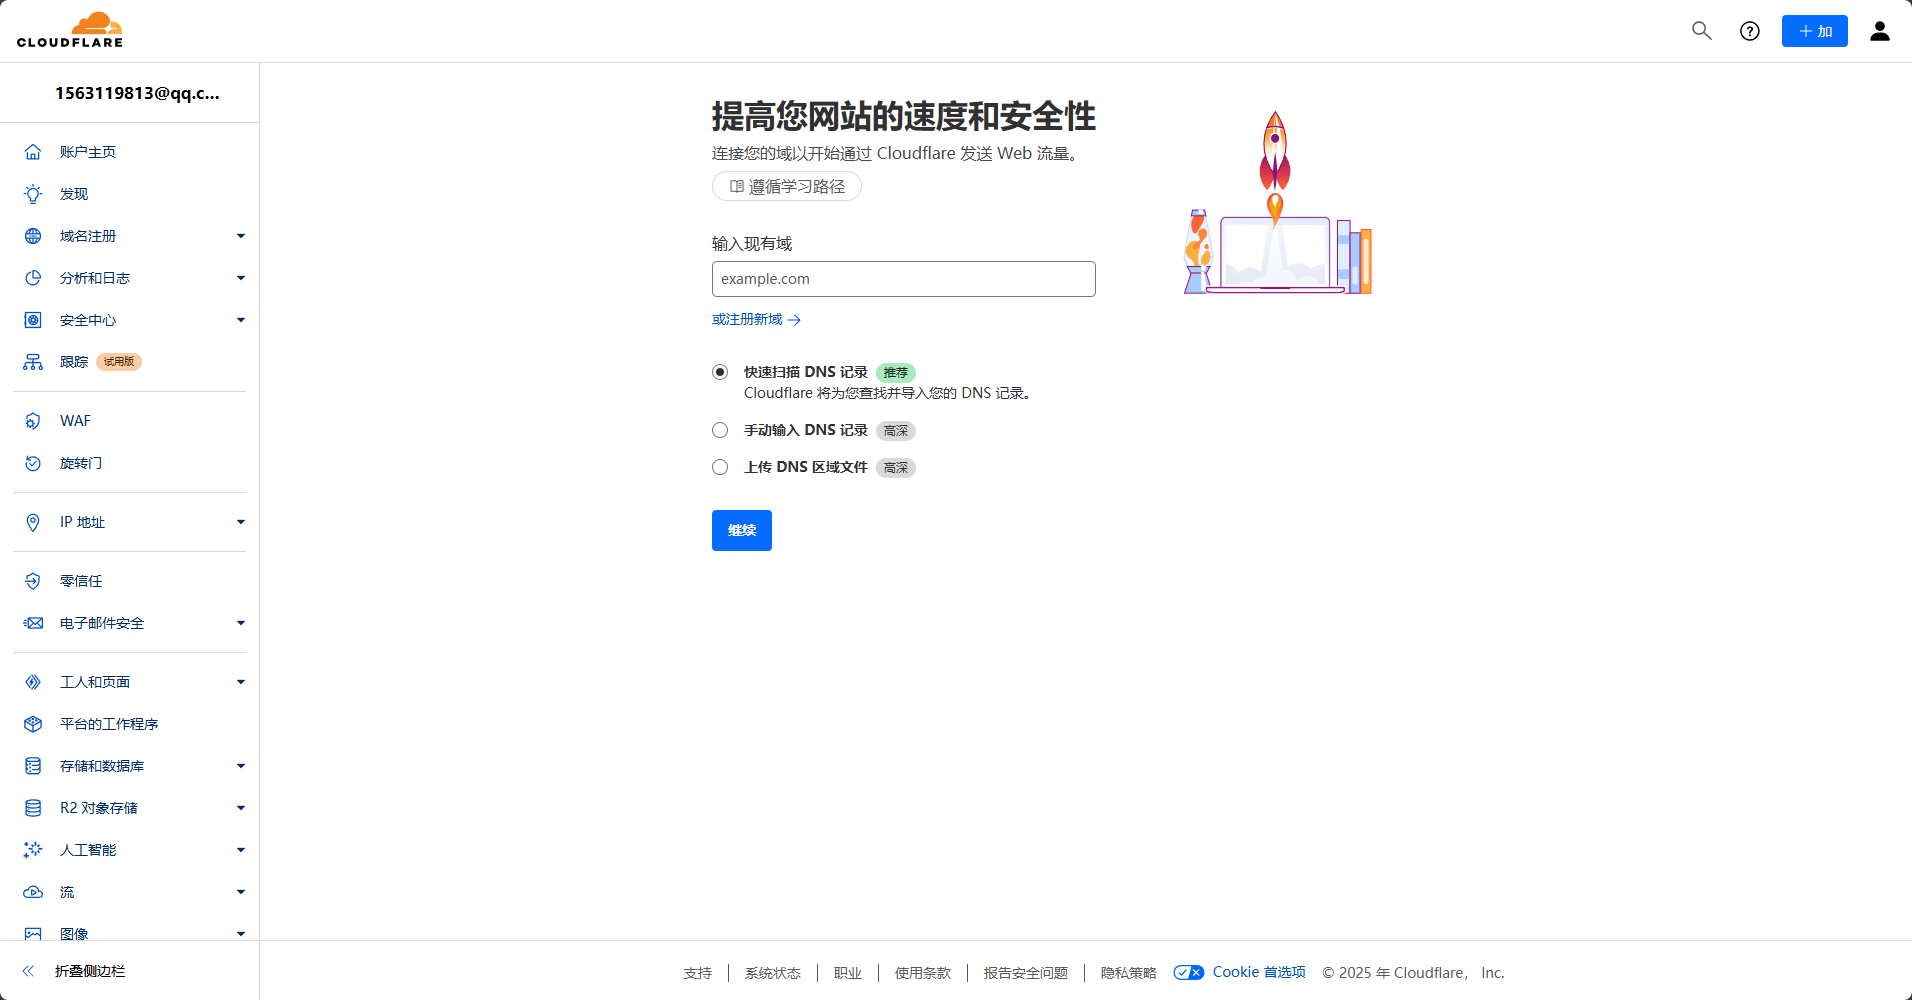The image size is (1912, 1000).
Task: Click the collapse sidebar double-chevron icon
Action: [28, 971]
